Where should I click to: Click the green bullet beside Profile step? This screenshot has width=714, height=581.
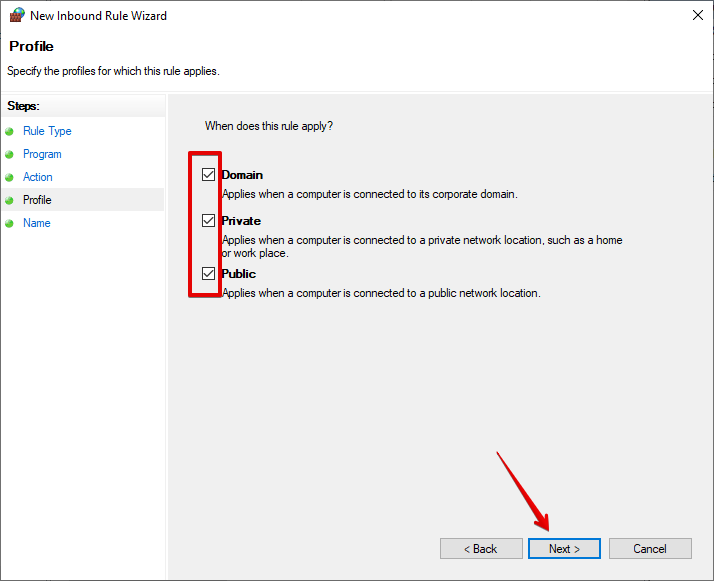(10, 200)
